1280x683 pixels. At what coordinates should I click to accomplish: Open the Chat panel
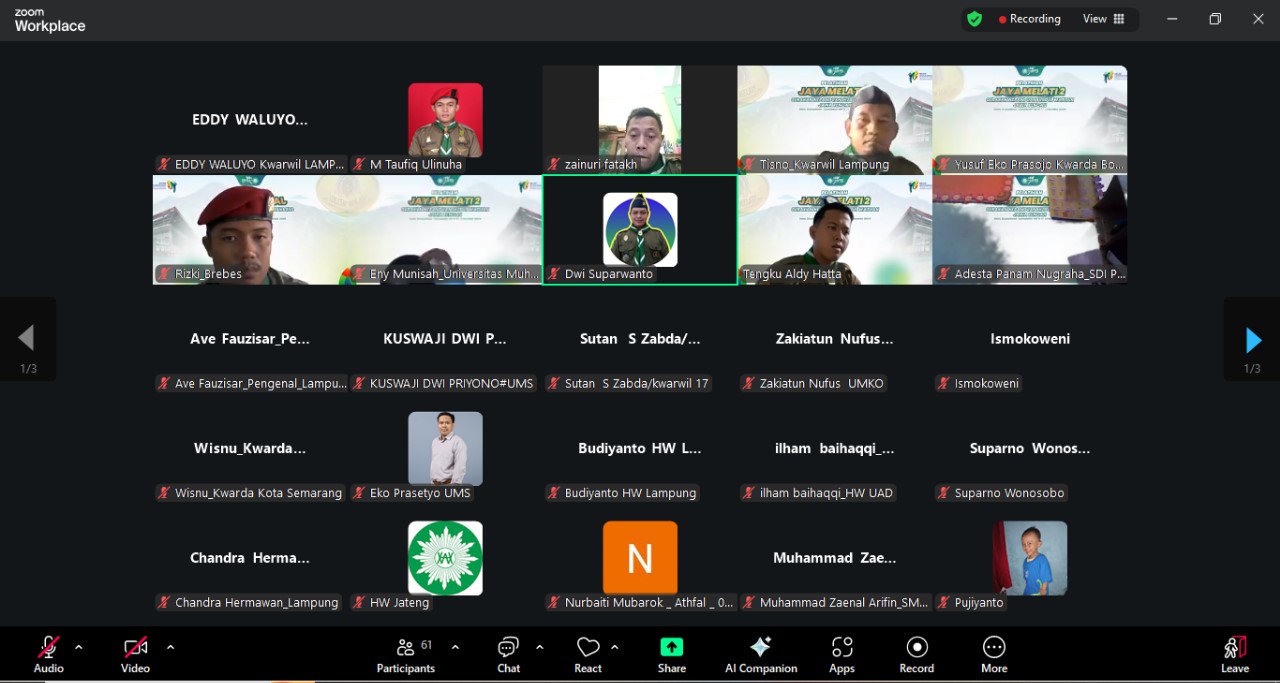pyautogui.click(x=508, y=654)
